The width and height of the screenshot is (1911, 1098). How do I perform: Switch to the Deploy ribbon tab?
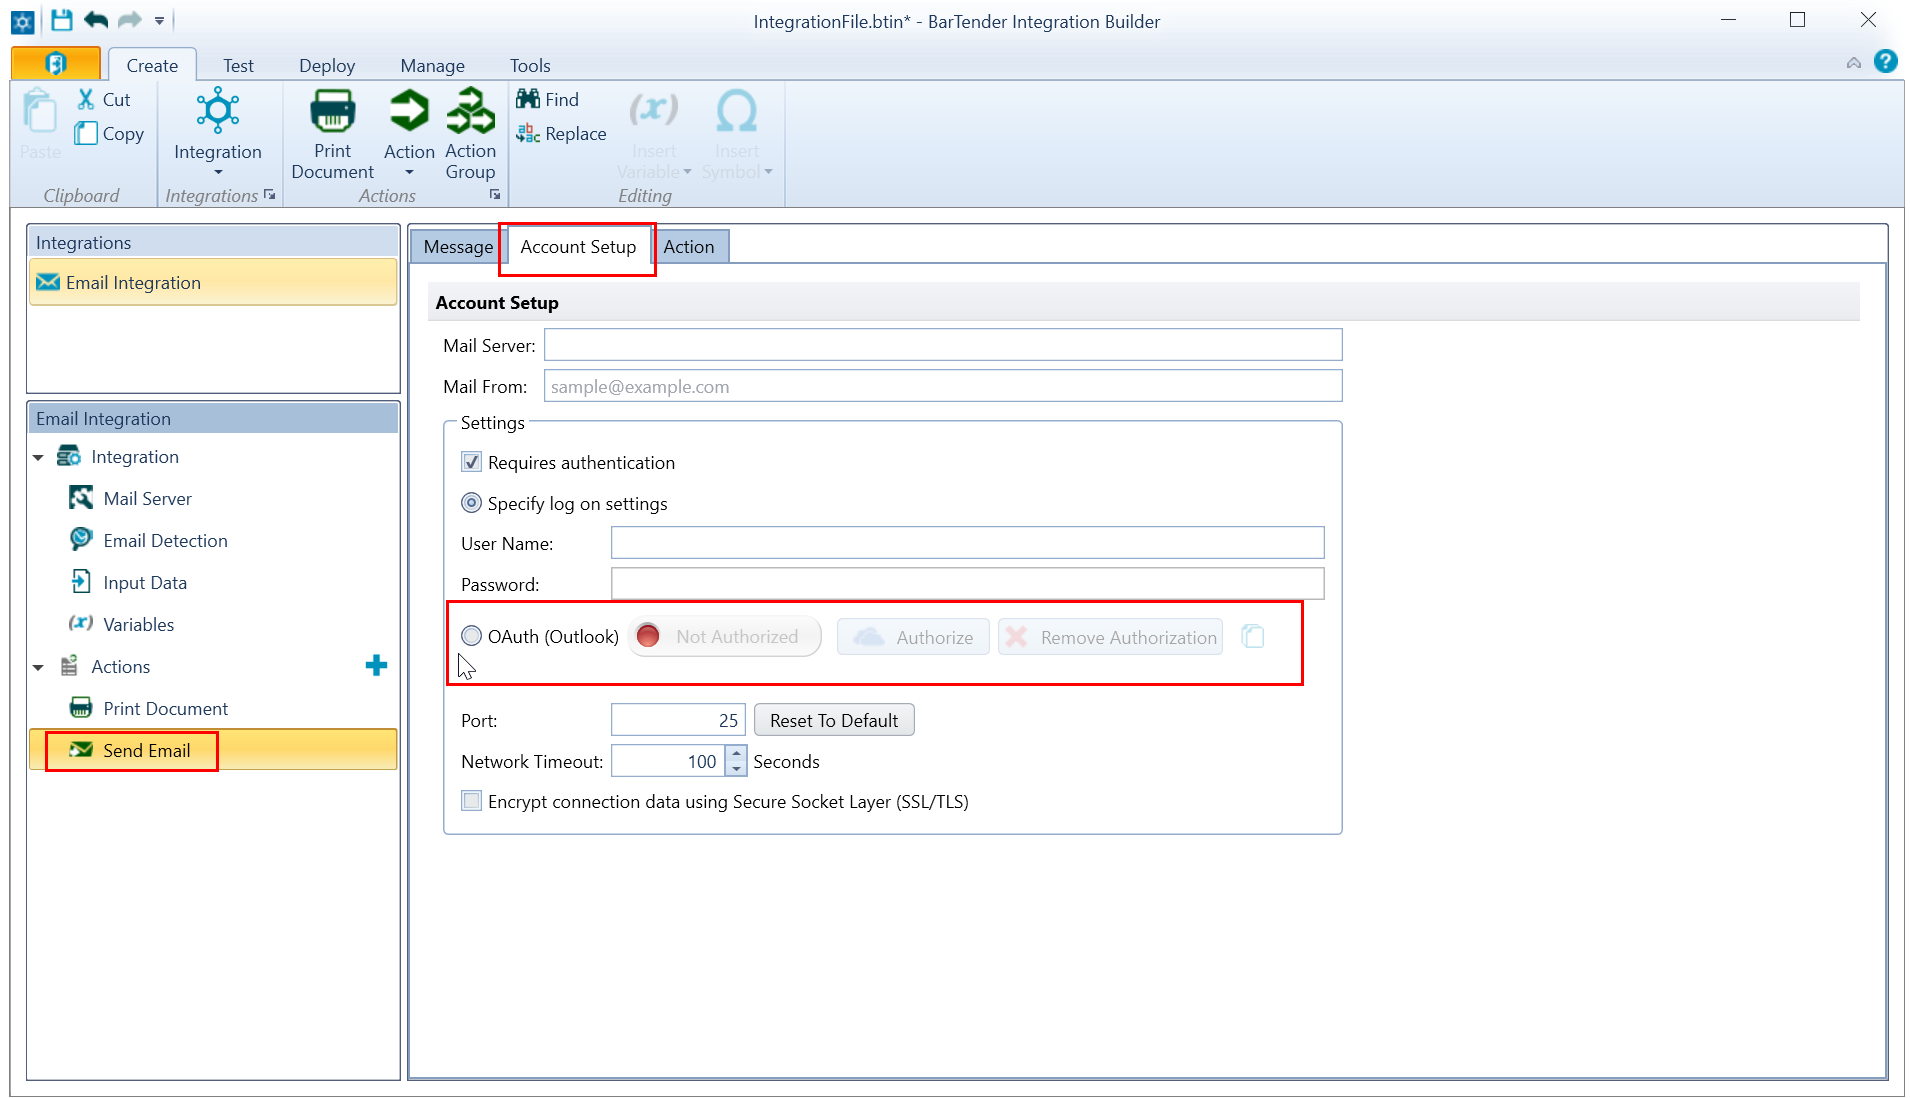coord(327,65)
